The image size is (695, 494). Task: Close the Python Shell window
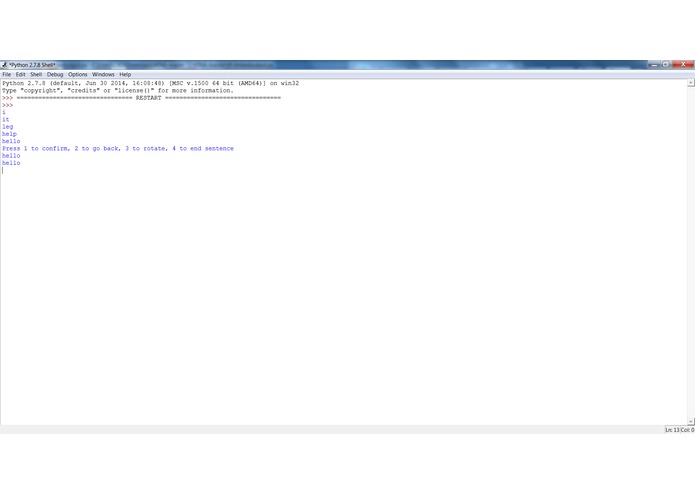point(683,65)
